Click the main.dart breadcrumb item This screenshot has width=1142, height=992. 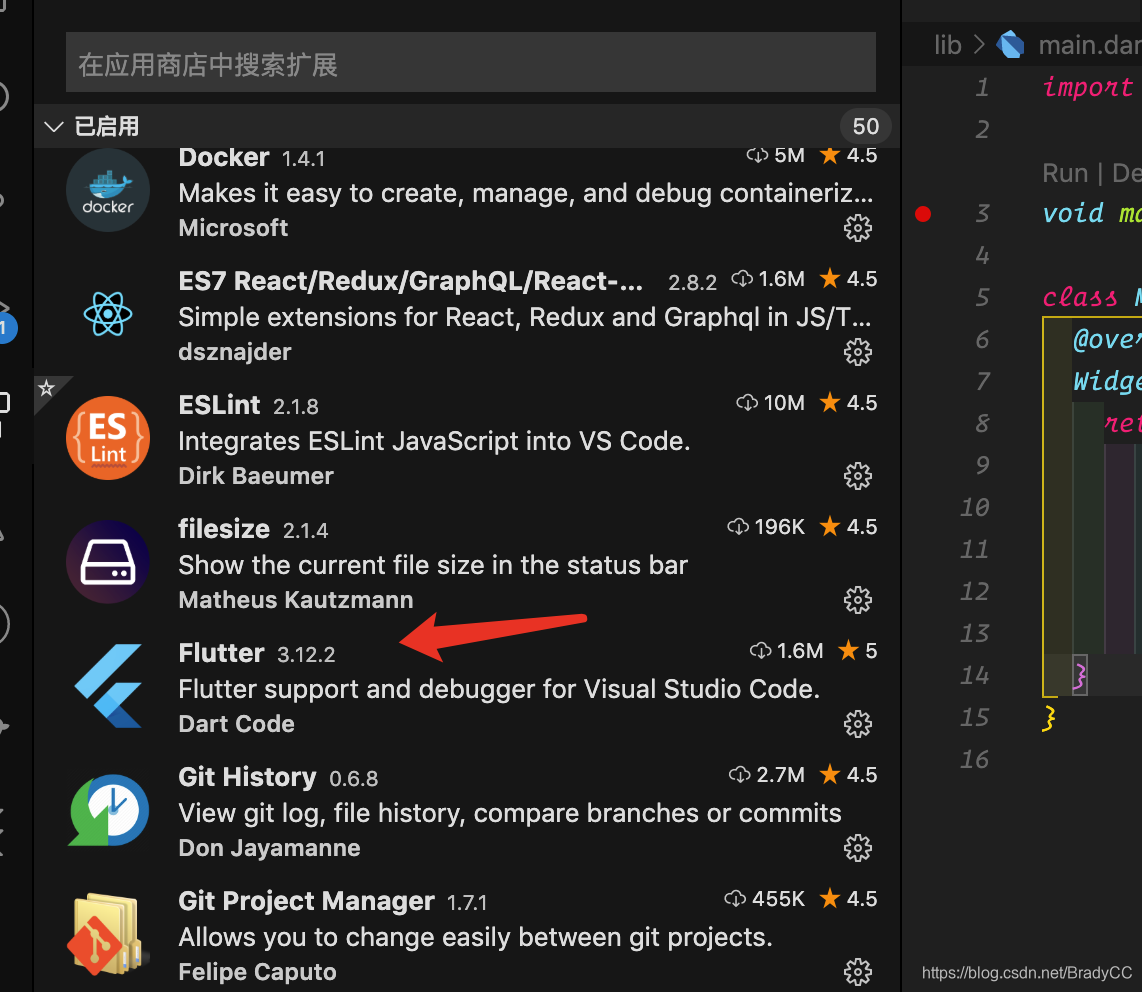(1090, 45)
